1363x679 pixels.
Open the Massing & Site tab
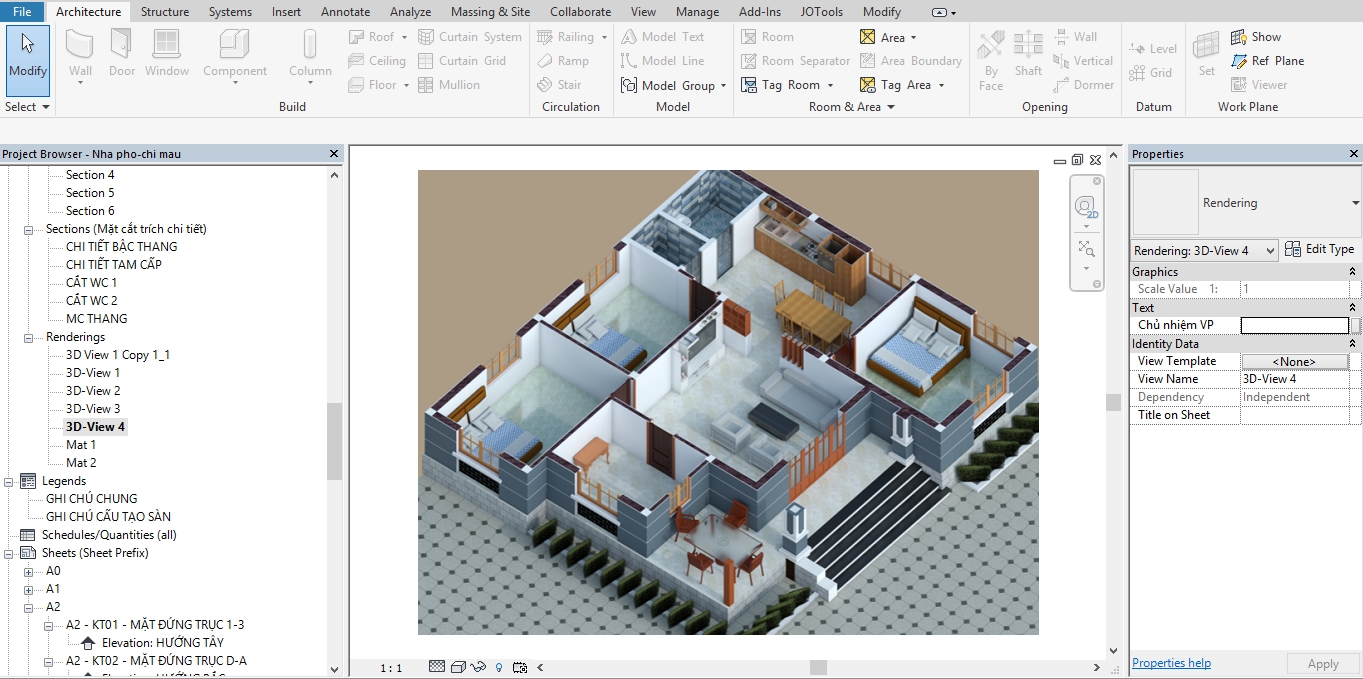[x=490, y=12]
